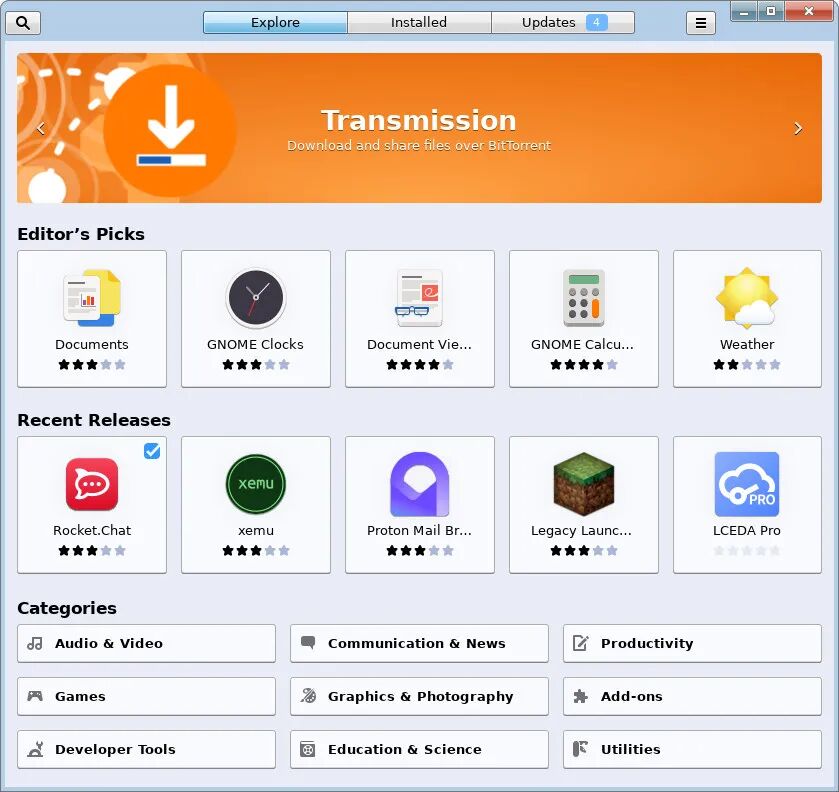Open the Rocket.Chat app icon
The image size is (839, 792).
tap(92, 484)
